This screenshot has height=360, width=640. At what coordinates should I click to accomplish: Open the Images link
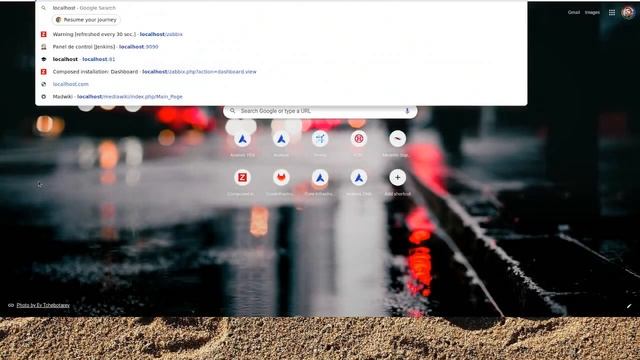click(x=592, y=13)
